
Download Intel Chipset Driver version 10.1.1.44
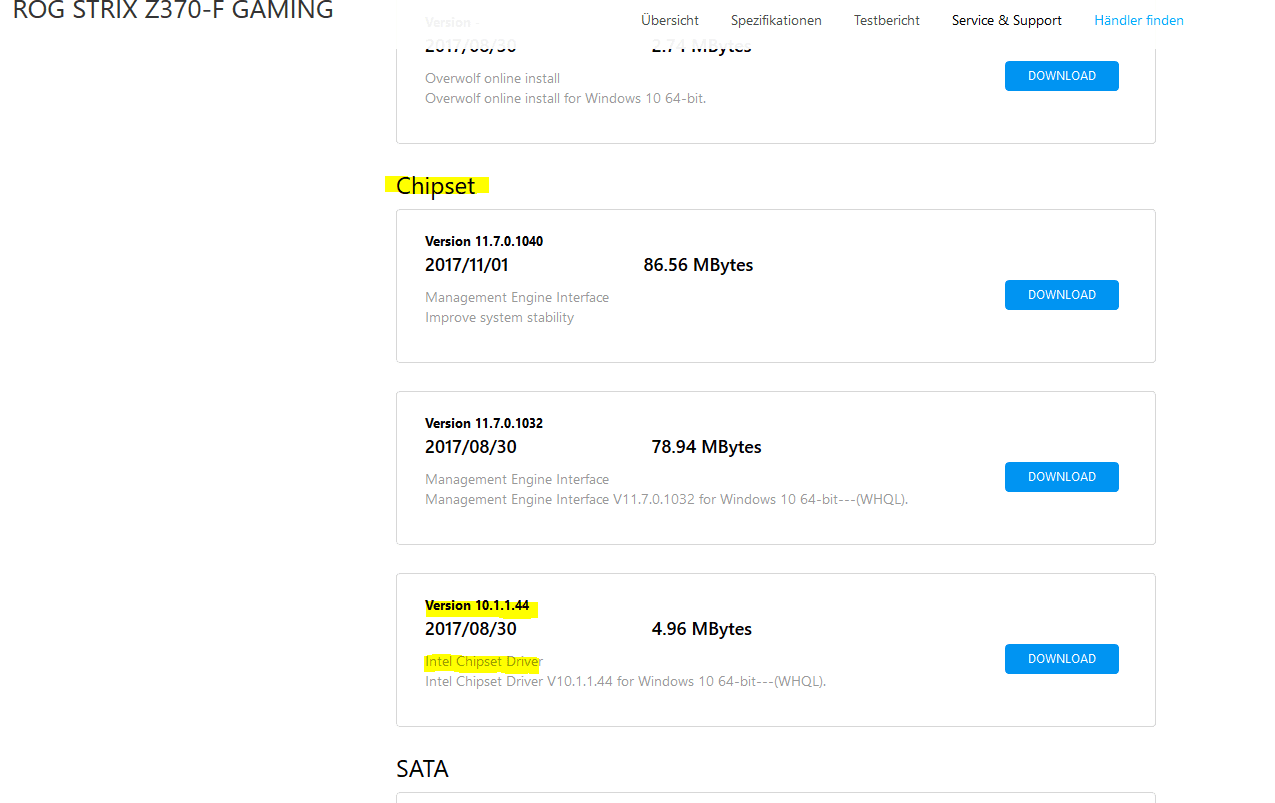point(1062,659)
